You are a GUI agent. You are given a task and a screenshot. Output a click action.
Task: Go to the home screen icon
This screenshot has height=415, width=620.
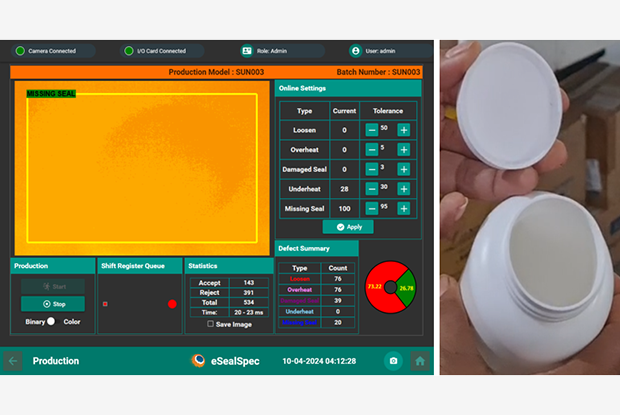(x=420, y=361)
